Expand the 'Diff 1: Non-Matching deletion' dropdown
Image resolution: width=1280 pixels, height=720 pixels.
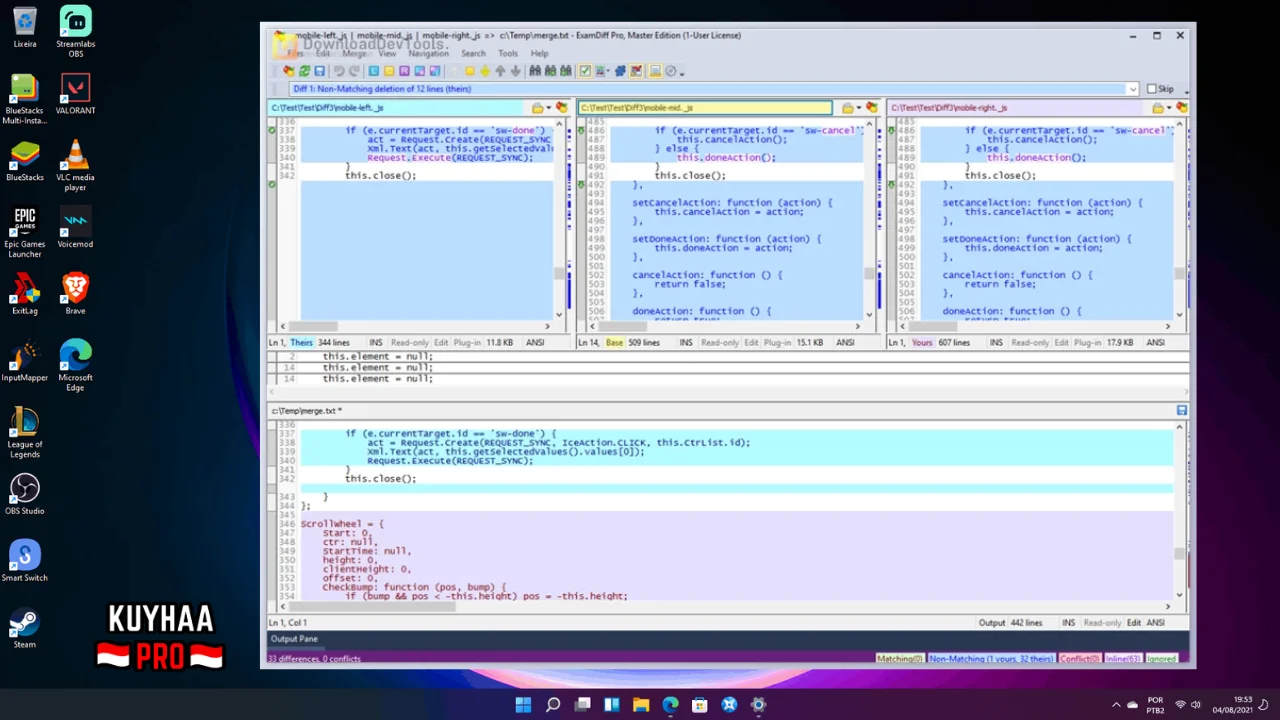[x=1132, y=89]
